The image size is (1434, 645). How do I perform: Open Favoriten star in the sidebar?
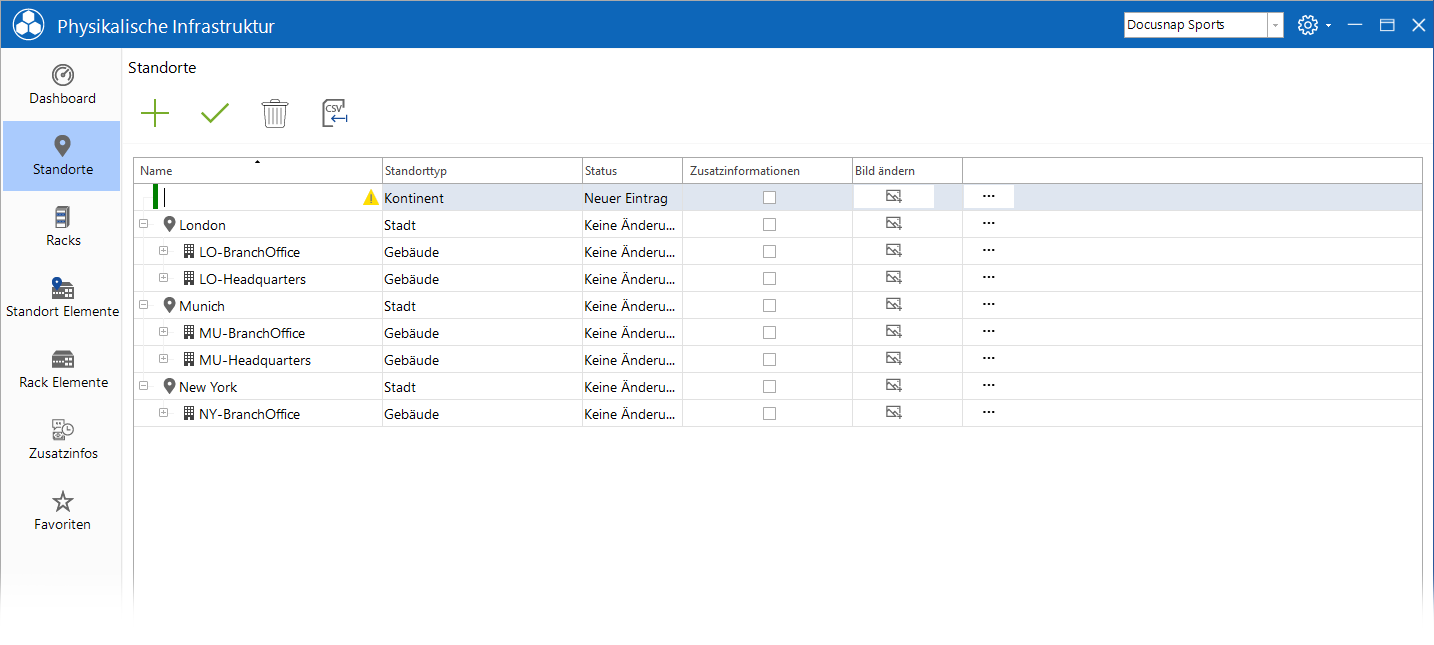[62, 510]
